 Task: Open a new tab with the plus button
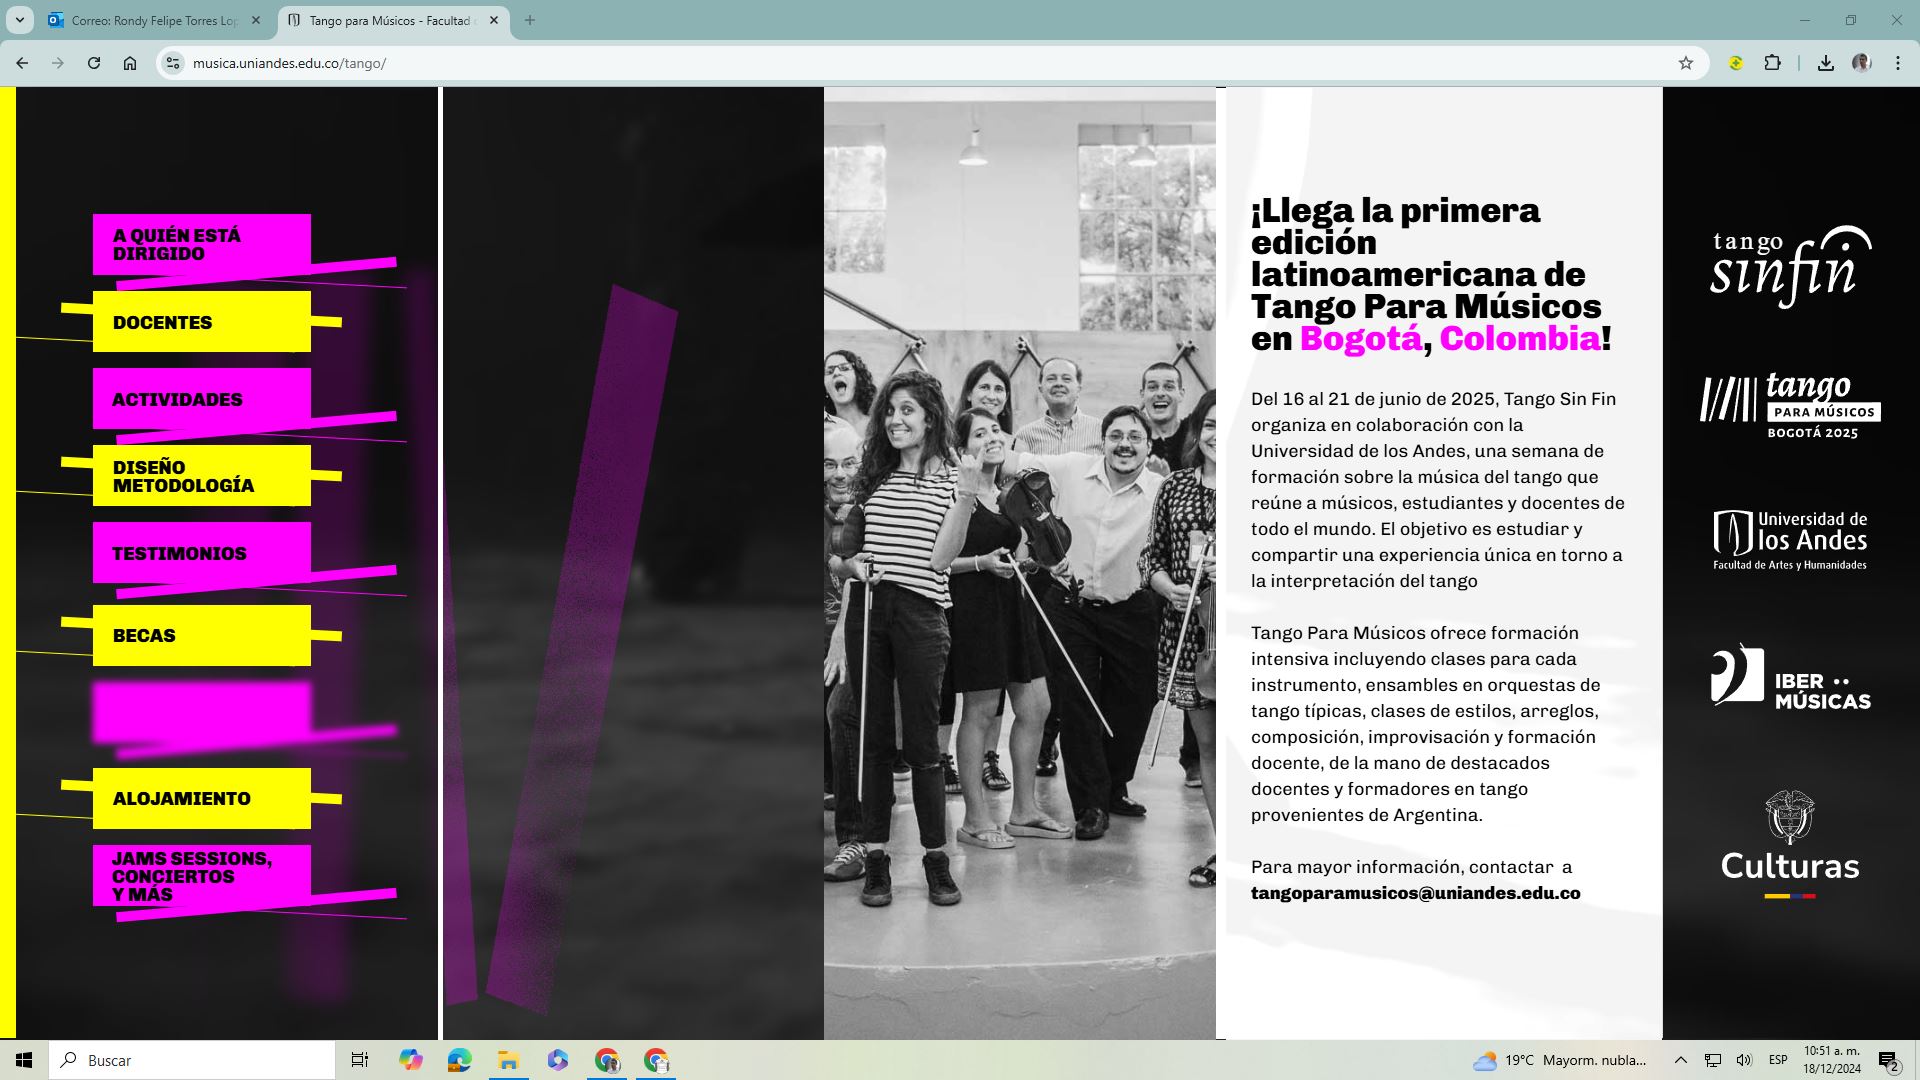pyautogui.click(x=531, y=20)
